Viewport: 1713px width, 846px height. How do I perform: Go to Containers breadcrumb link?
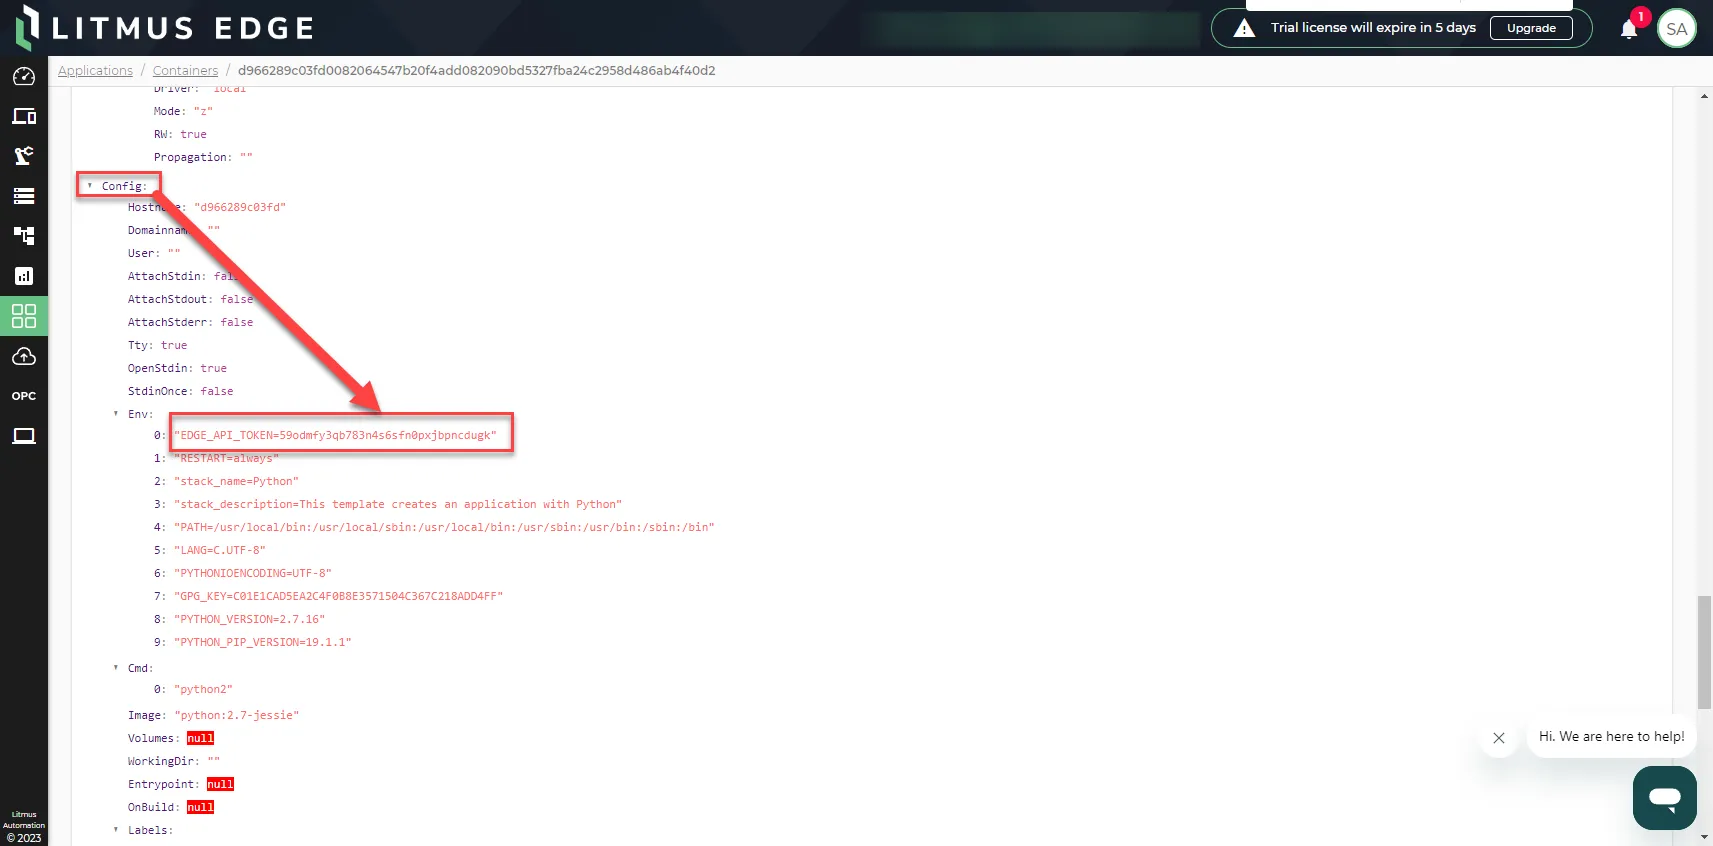185,71
